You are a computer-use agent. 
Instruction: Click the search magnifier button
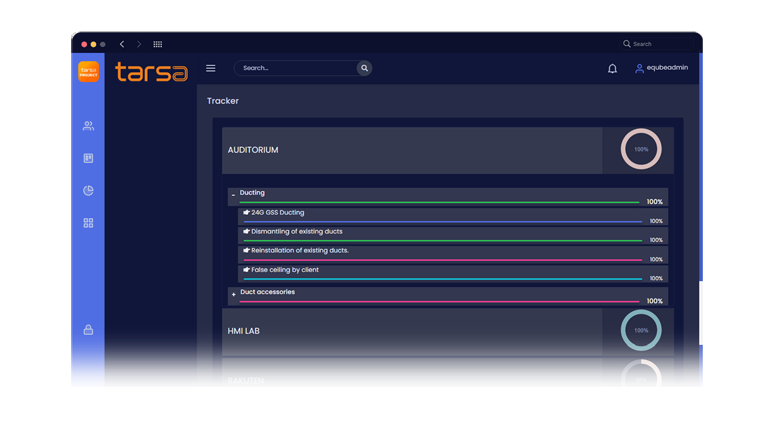click(364, 68)
